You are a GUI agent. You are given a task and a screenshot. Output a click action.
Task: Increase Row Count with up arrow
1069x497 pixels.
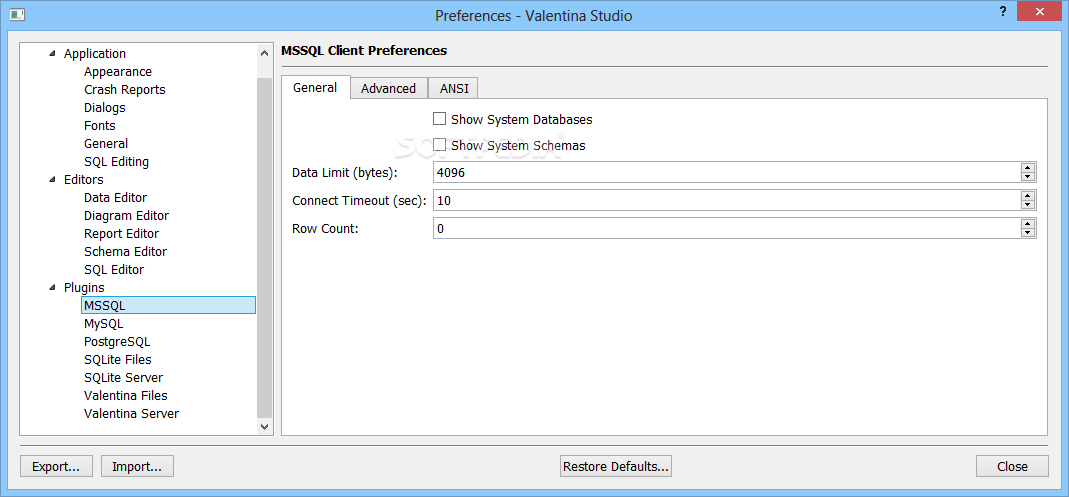1027,224
